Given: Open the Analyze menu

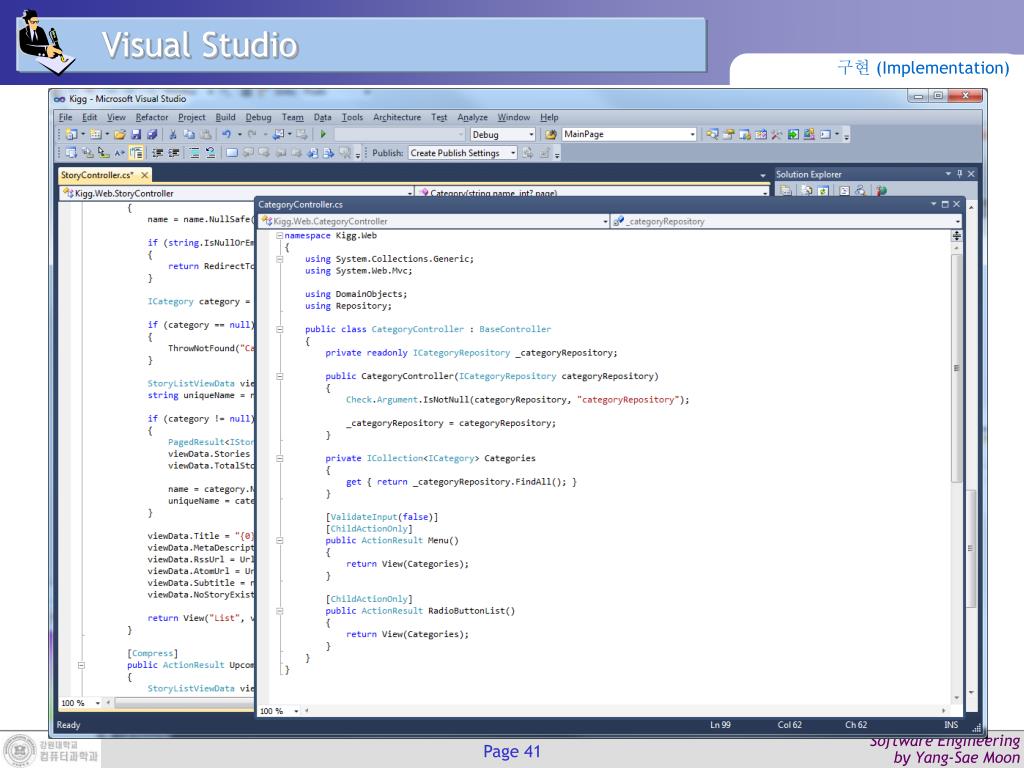Looking at the screenshot, I should (472, 118).
